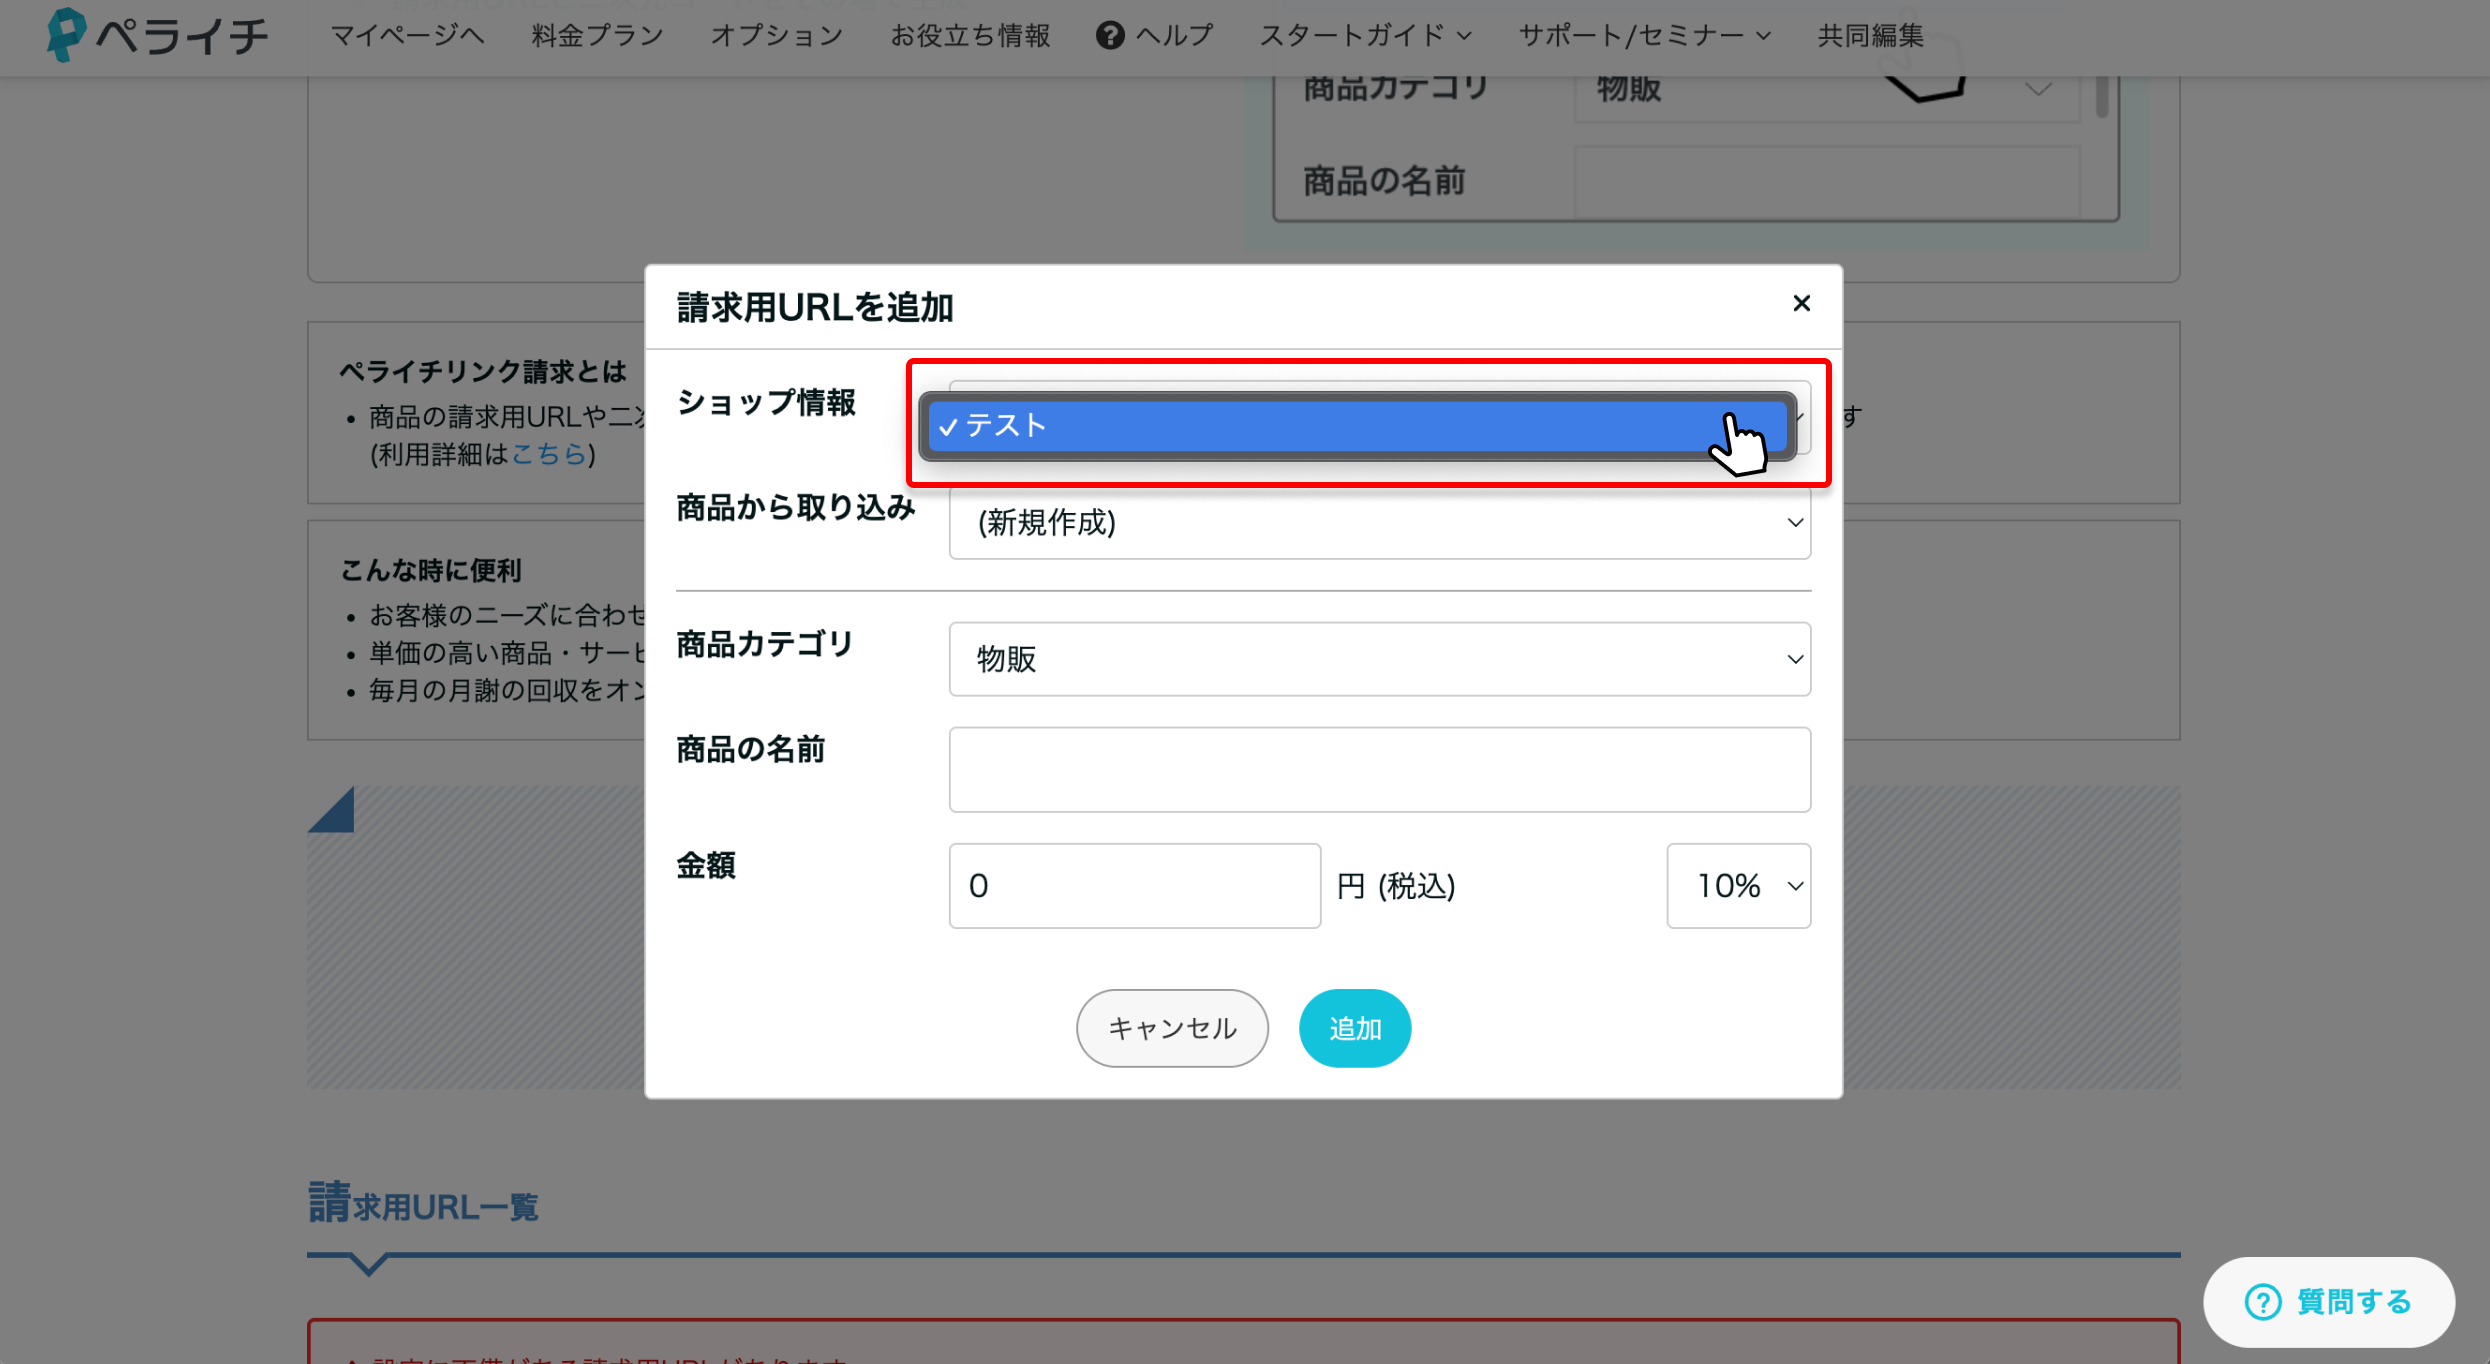Click the 金額 amount input field

1134,886
